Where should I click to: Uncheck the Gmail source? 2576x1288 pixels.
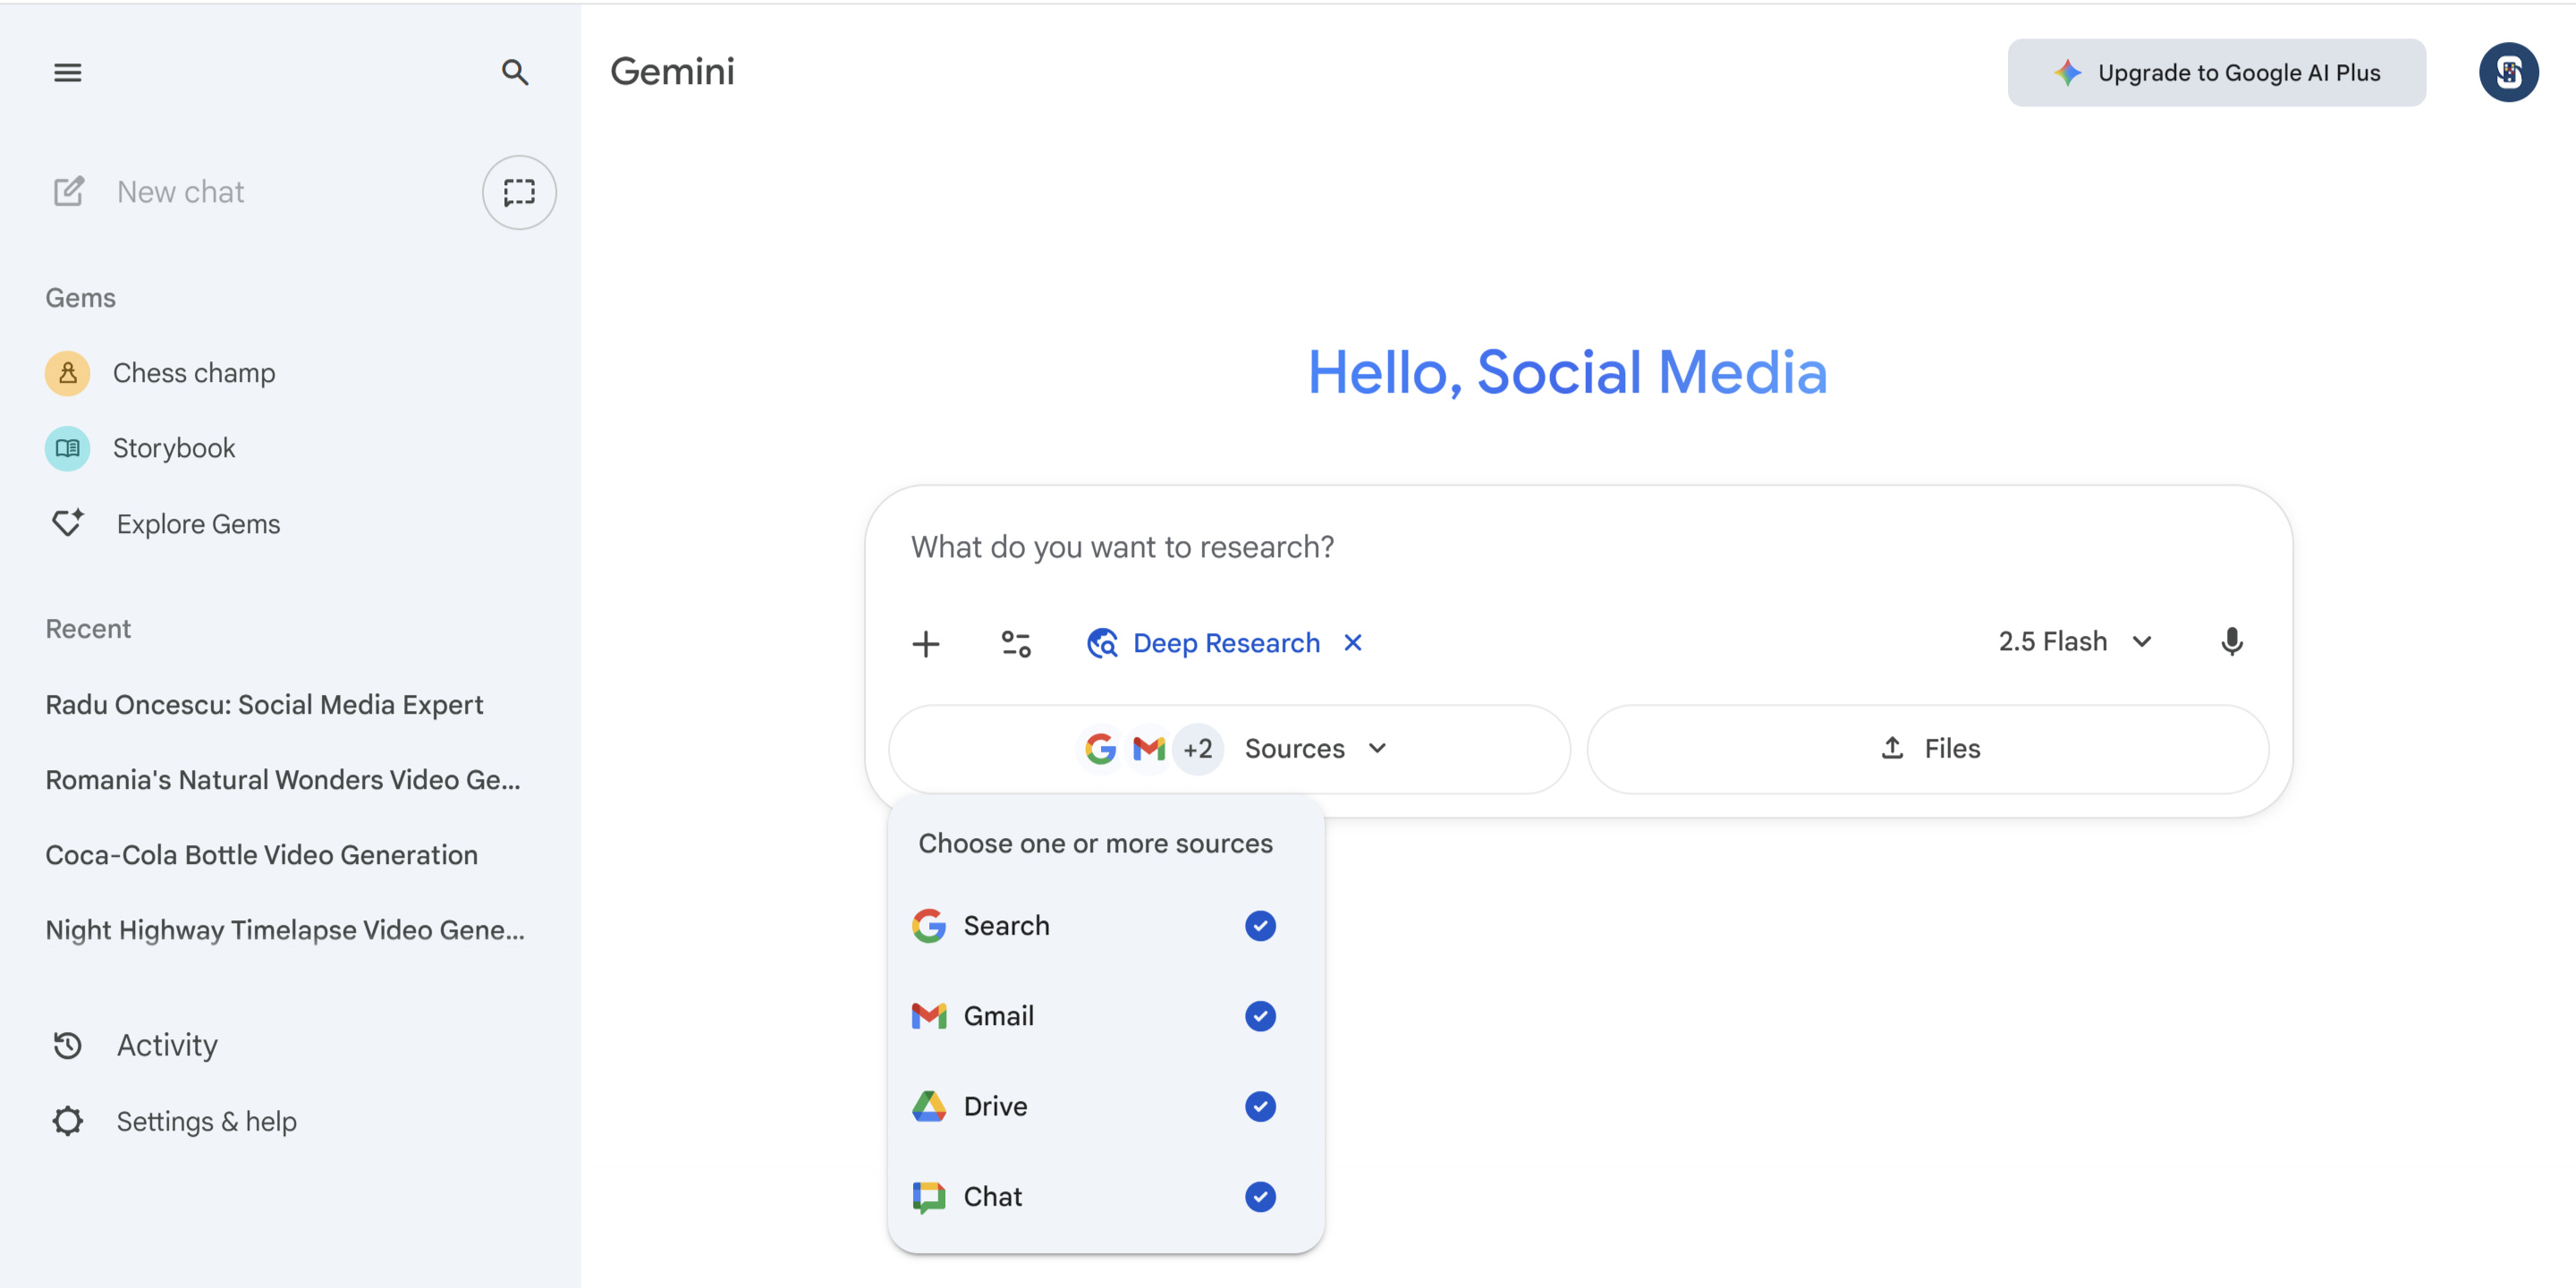click(x=1259, y=1016)
